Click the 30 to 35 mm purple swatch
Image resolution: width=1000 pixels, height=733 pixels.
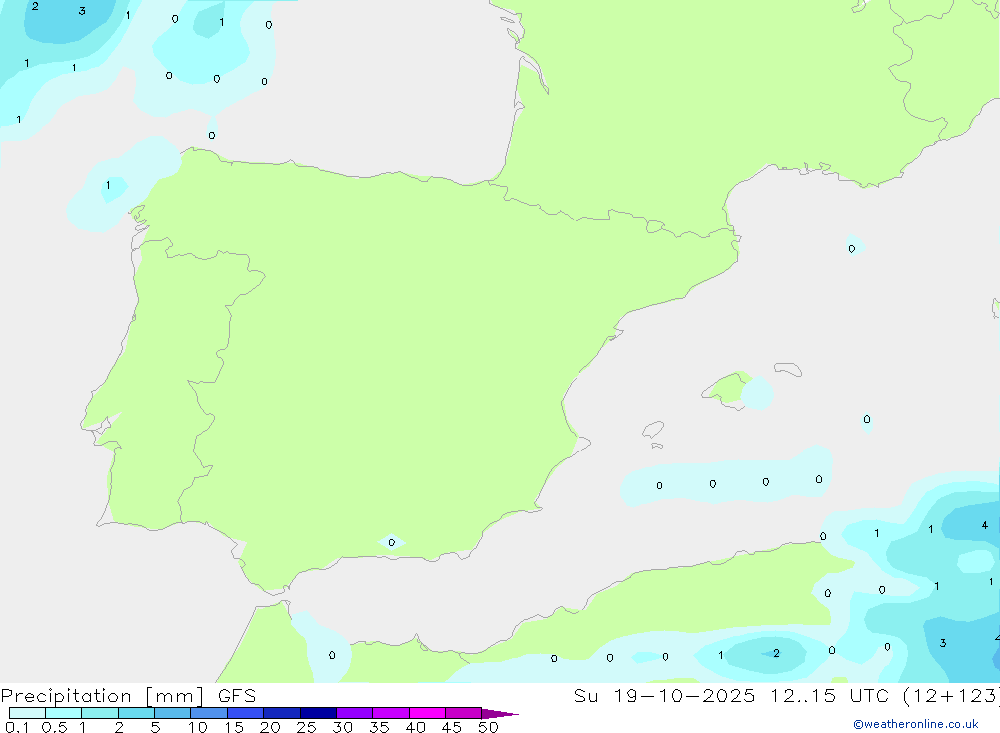[x=354, y=713]
